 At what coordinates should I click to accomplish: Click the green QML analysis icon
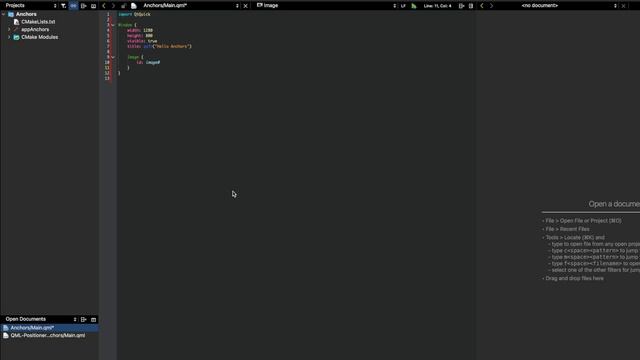coord(414,6)
